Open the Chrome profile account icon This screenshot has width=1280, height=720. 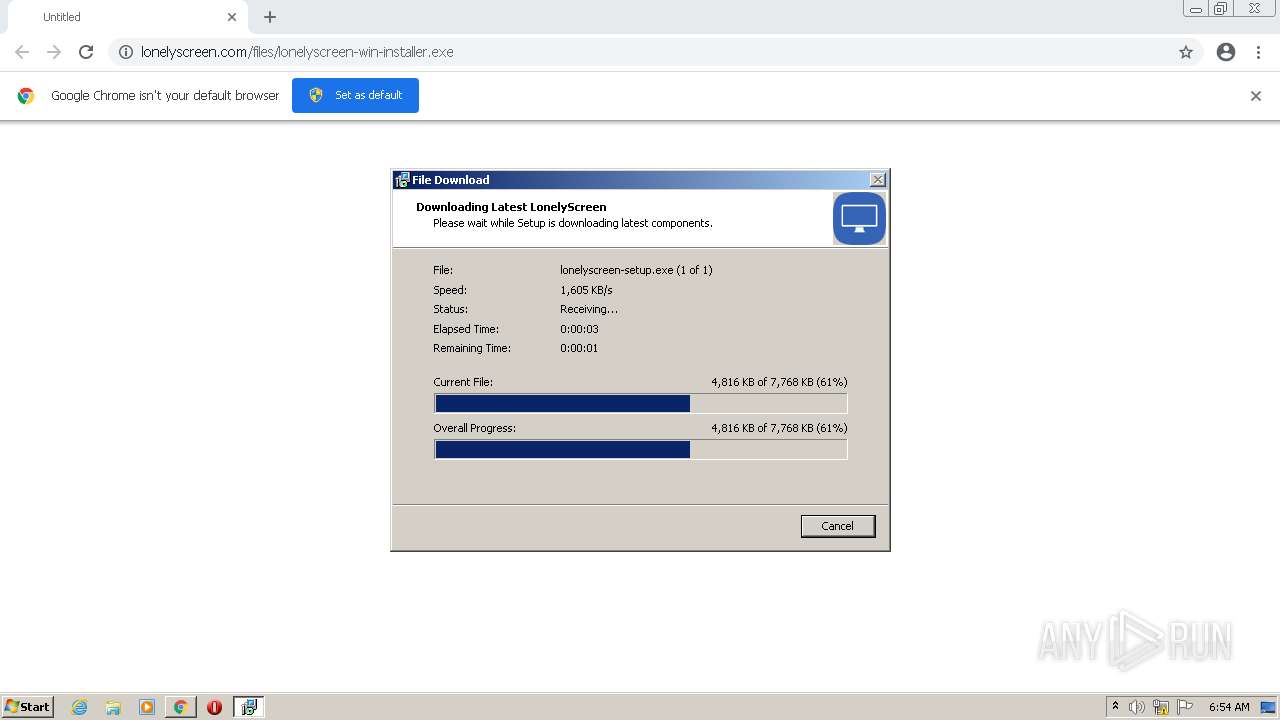[x=1226, y=52]
